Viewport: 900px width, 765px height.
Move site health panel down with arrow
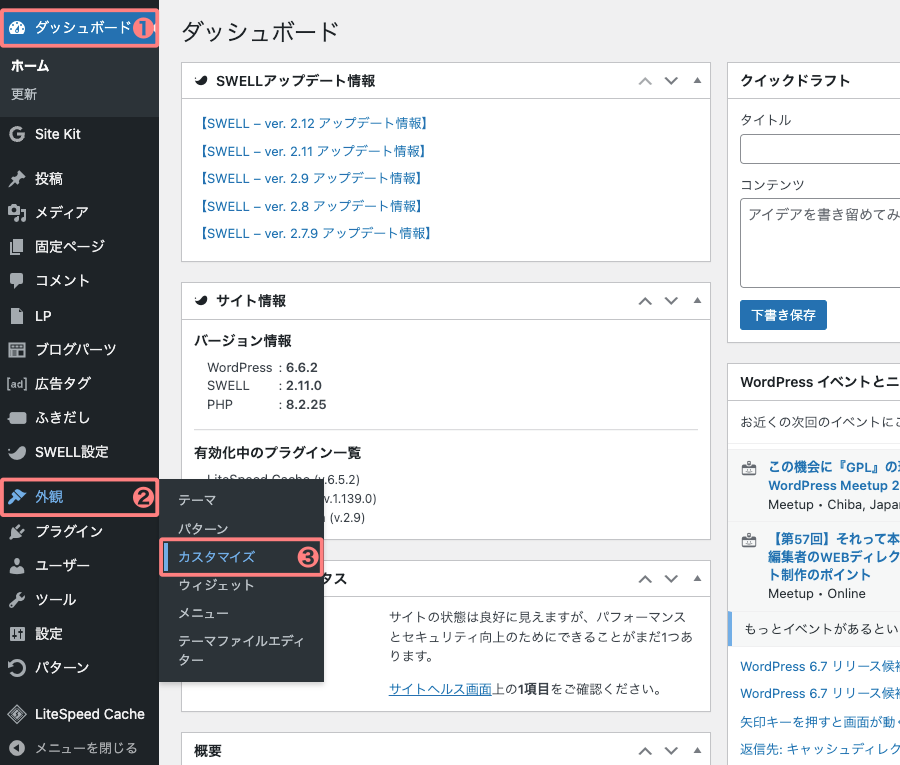click(671, 578)
